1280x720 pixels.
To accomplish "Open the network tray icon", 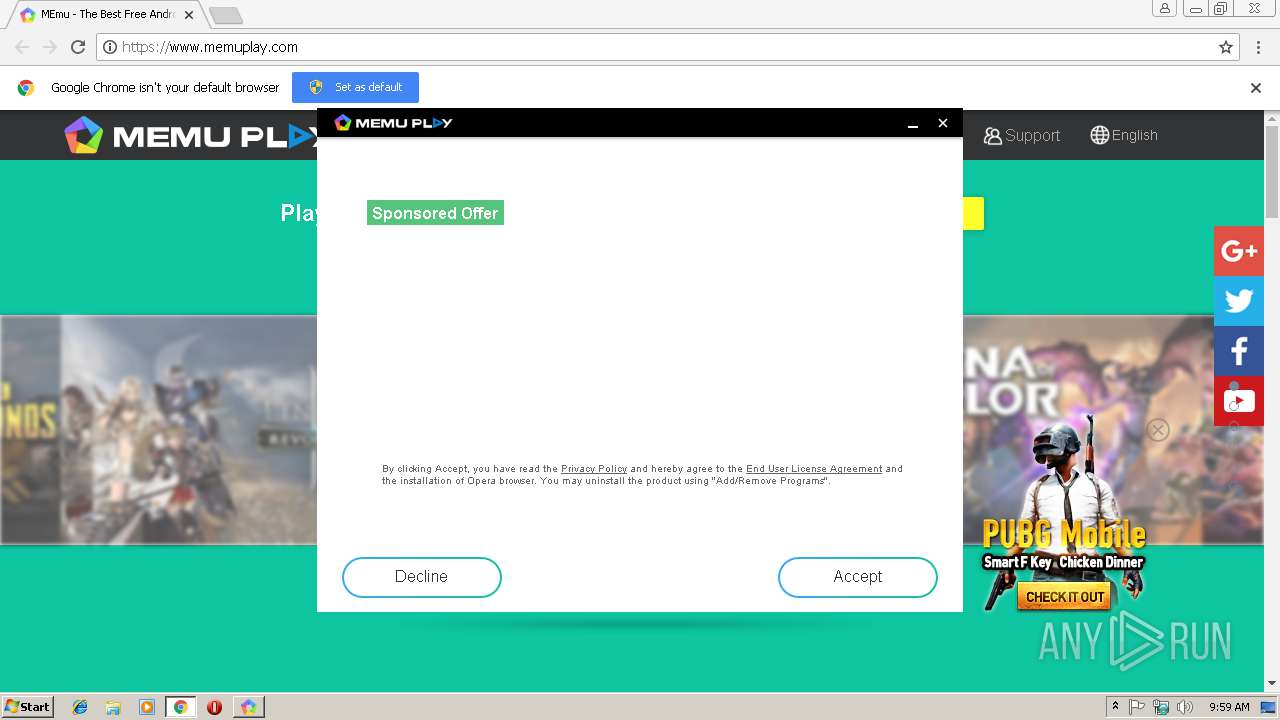I will tap(1161, 707).
